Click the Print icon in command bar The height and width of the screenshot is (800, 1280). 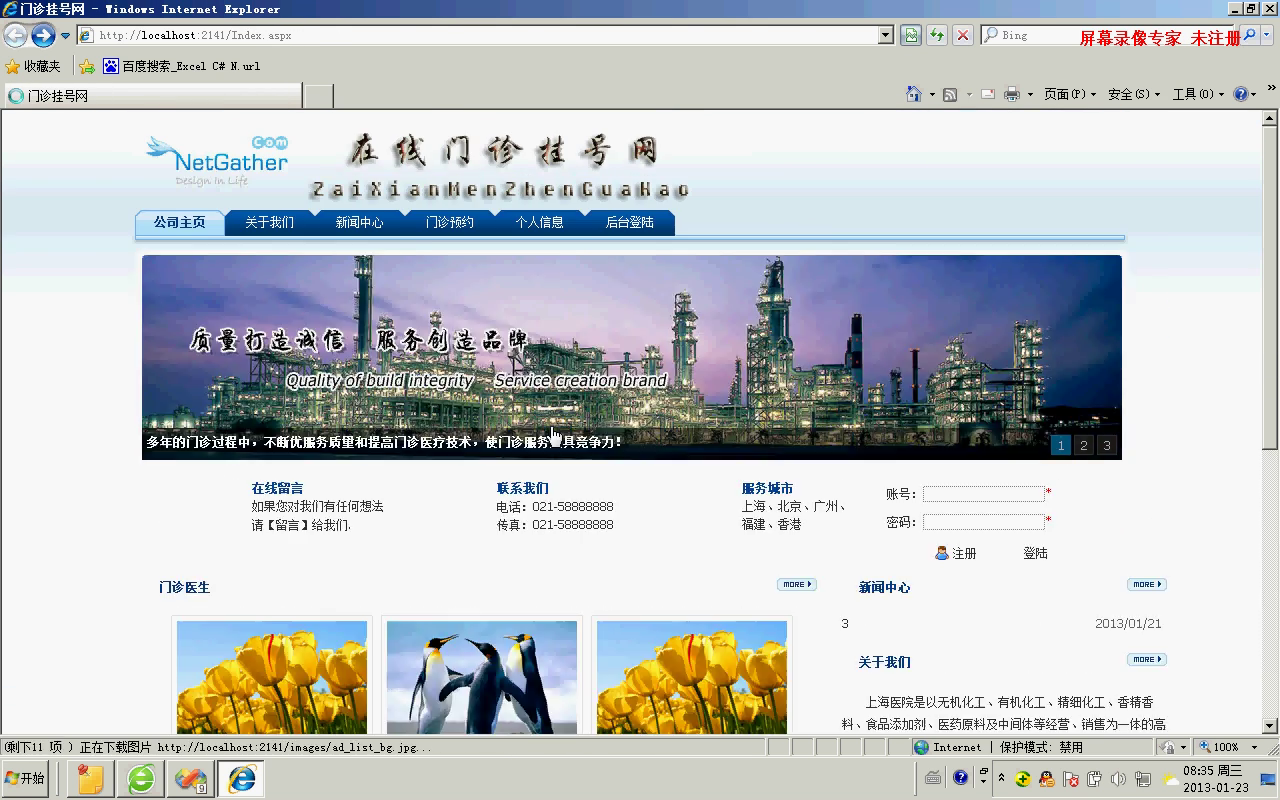click(x=1011, y=94)
